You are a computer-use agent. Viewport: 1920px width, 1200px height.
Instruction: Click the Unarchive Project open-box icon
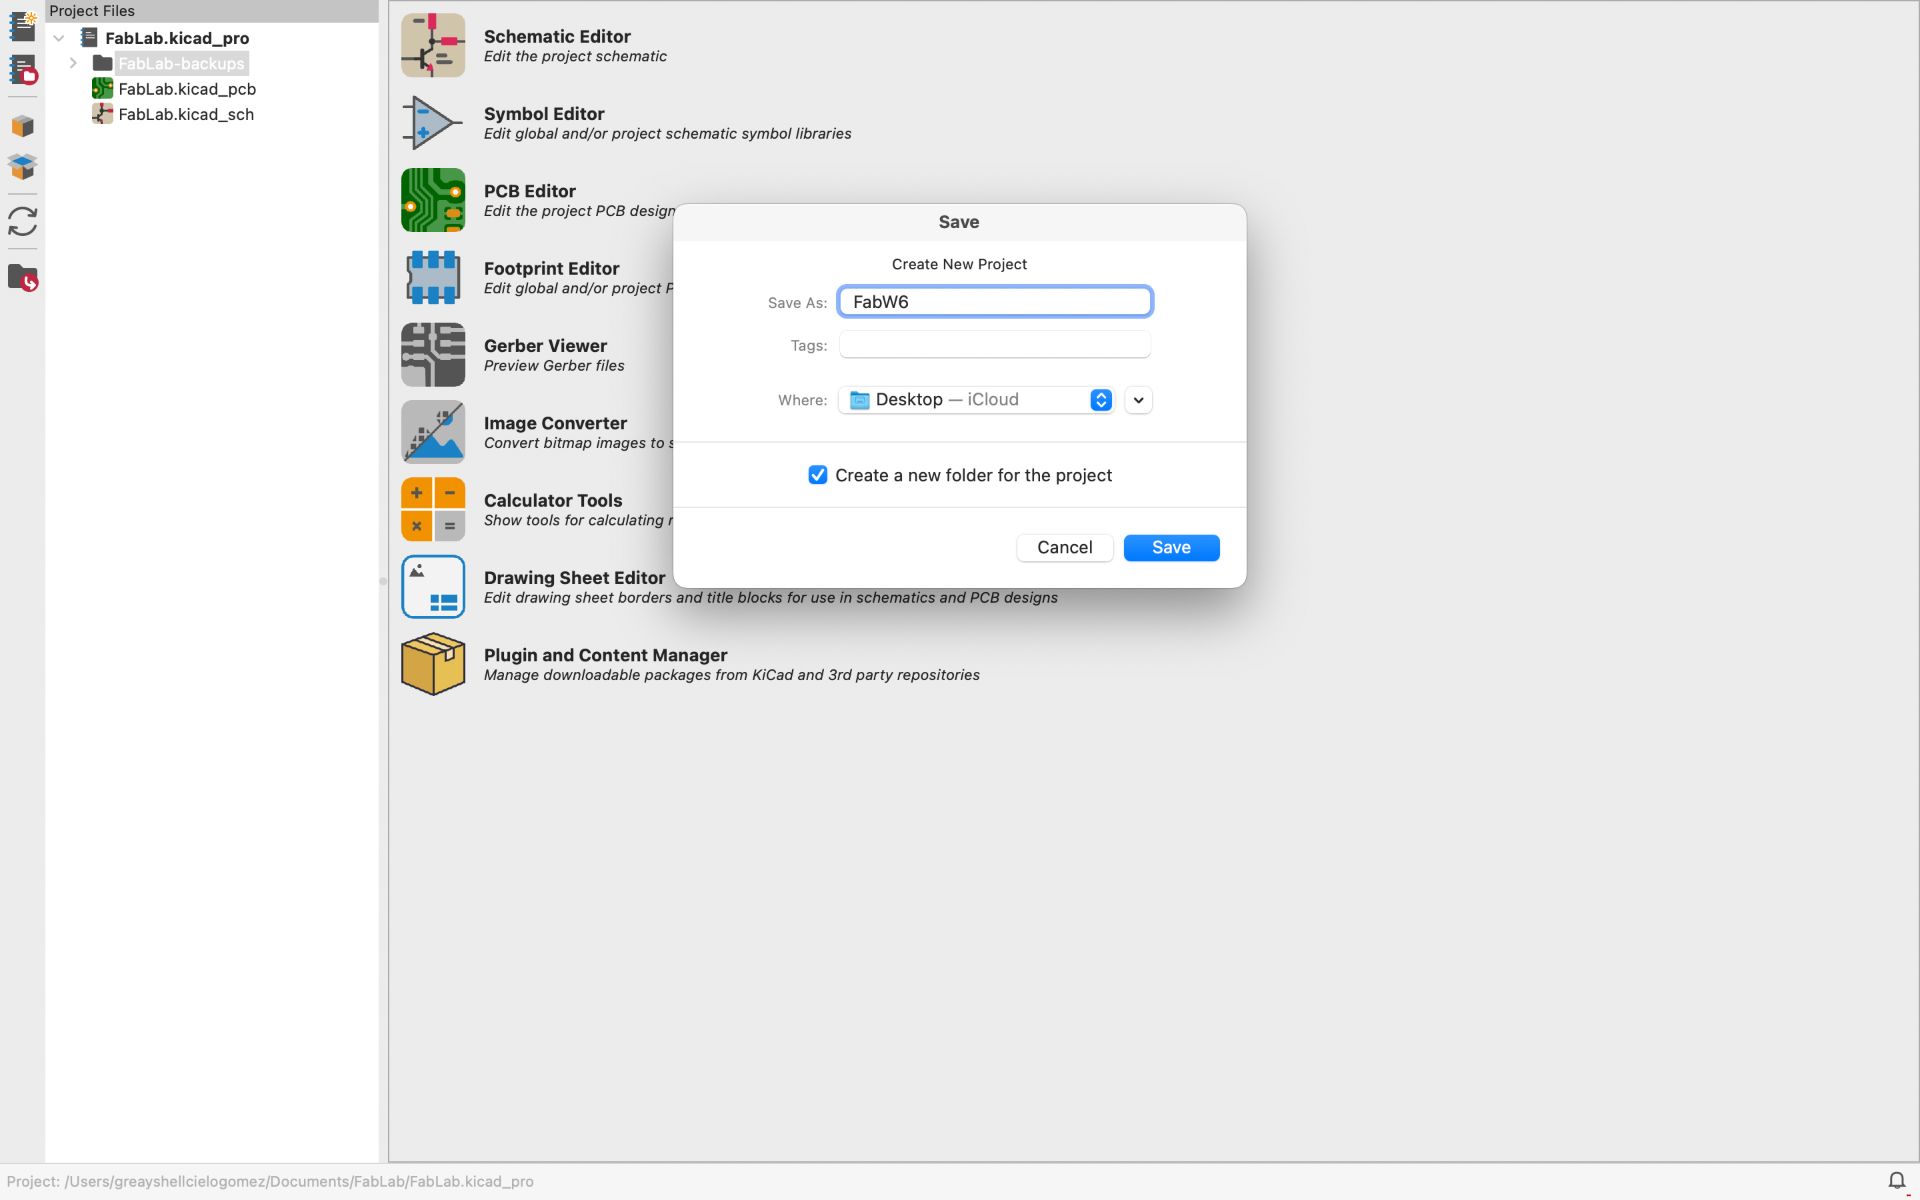[22, 166]
